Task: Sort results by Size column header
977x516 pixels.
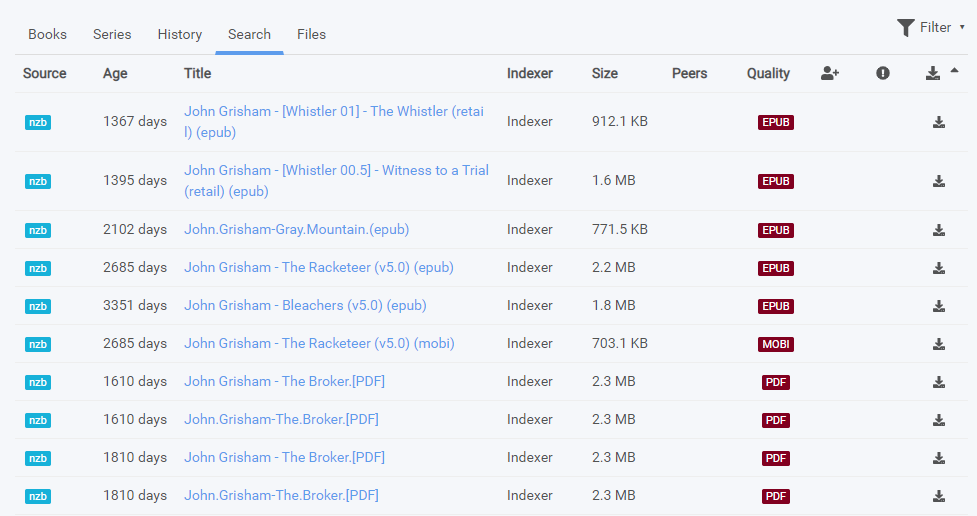Action: 604,73
